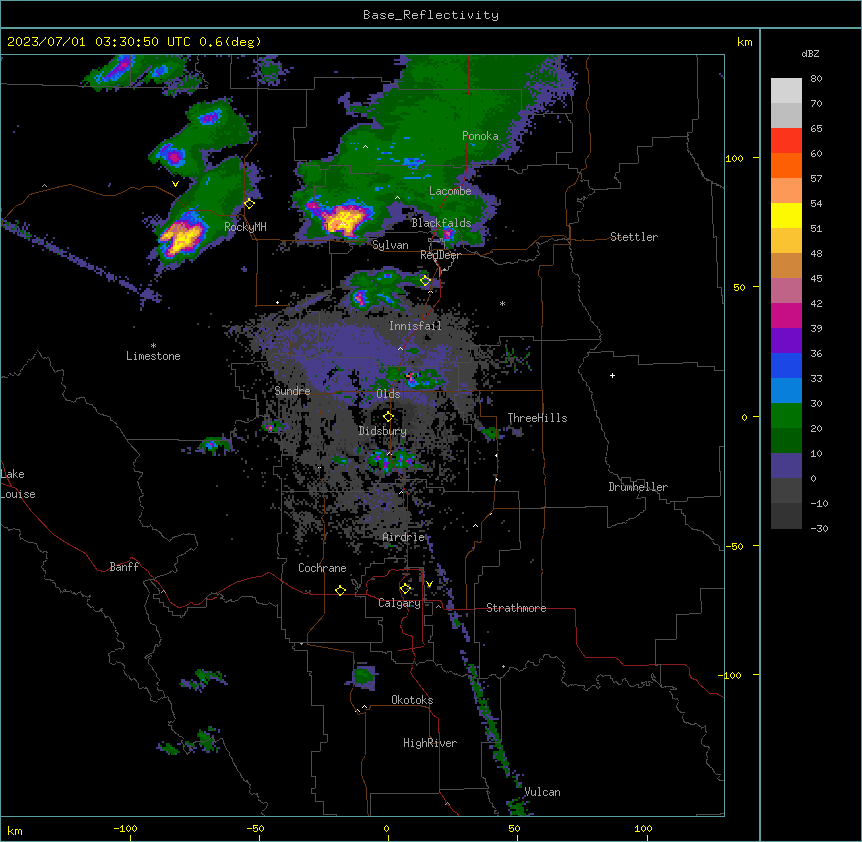
Task: Select the Lacombe city label
Action: click(x=450, y=191)
